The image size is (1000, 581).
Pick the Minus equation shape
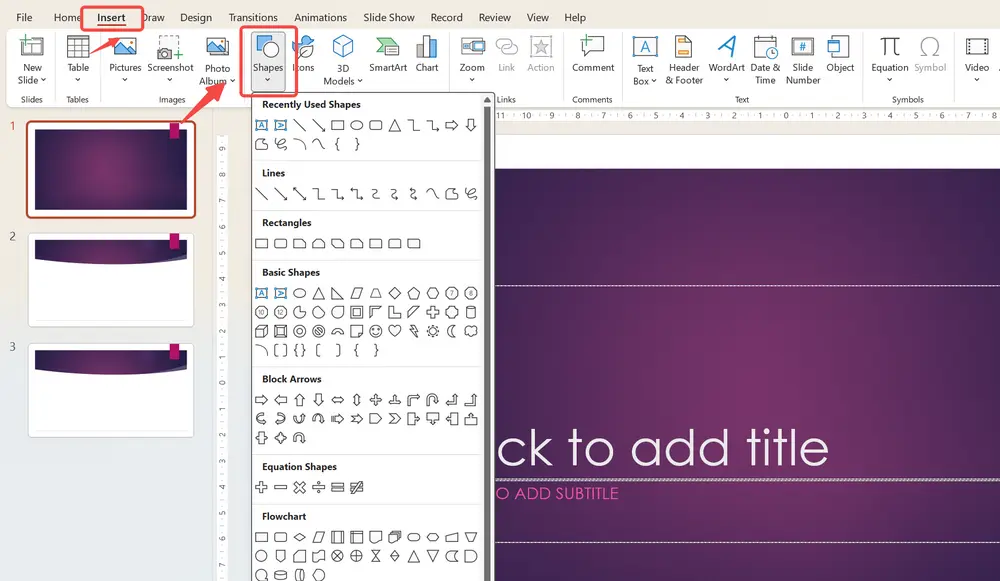[x=281, y=488]
